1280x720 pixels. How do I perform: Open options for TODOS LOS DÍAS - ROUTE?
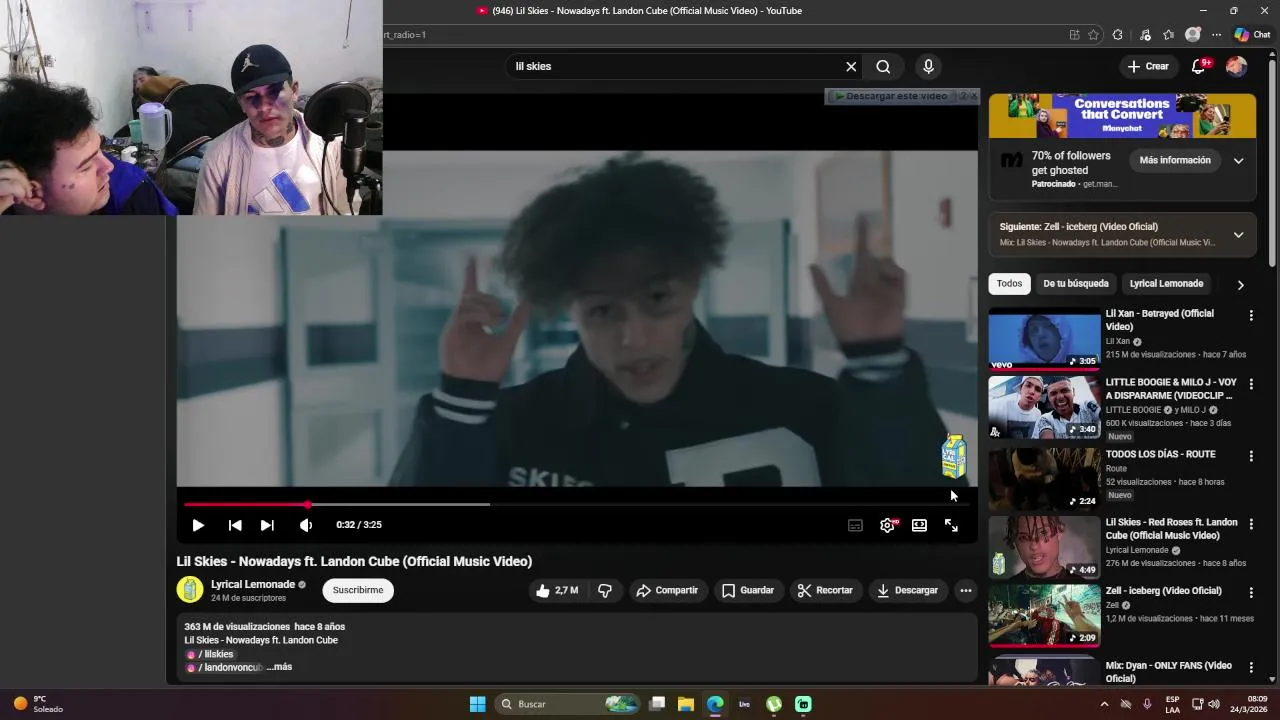pyautogui.click(x=1251, y=456)
